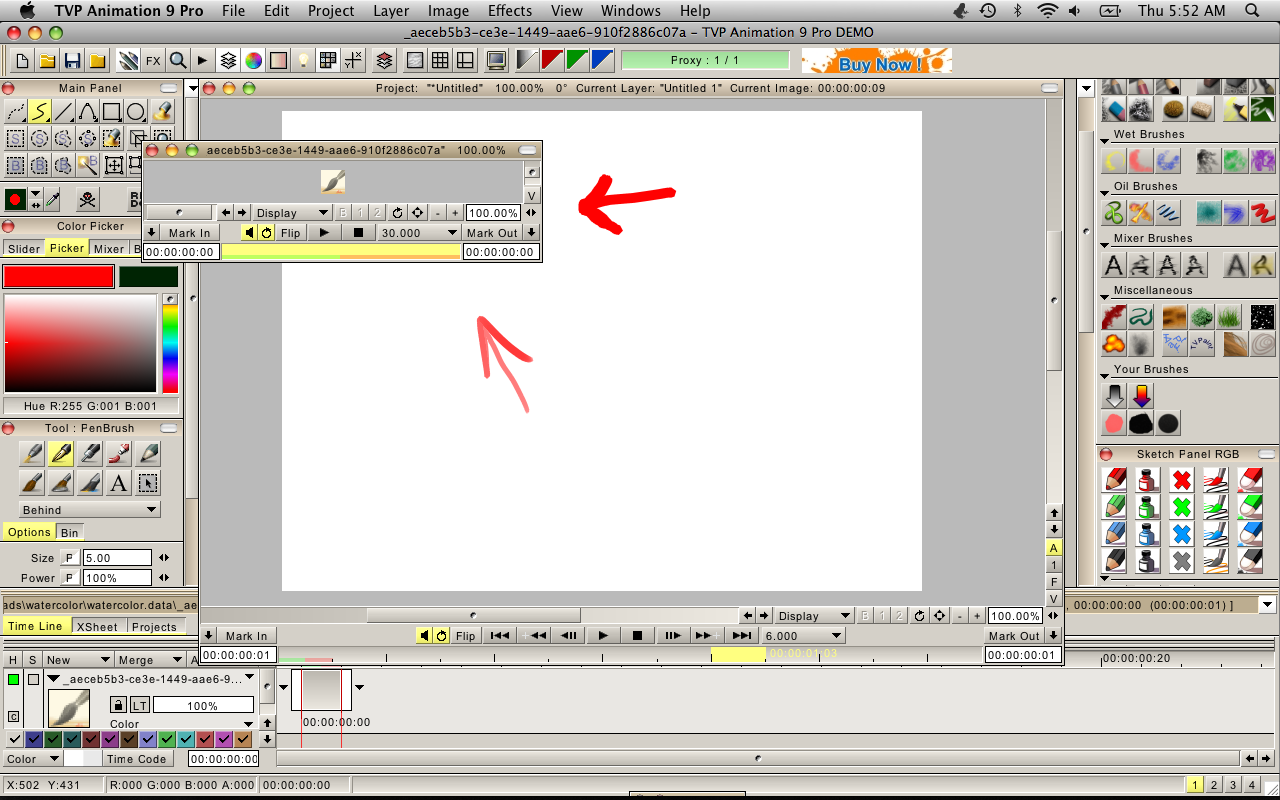The image size is (1280, 800).
Task: Toggle the blue checkmark color group in timeline
Action: pos(34,739)
